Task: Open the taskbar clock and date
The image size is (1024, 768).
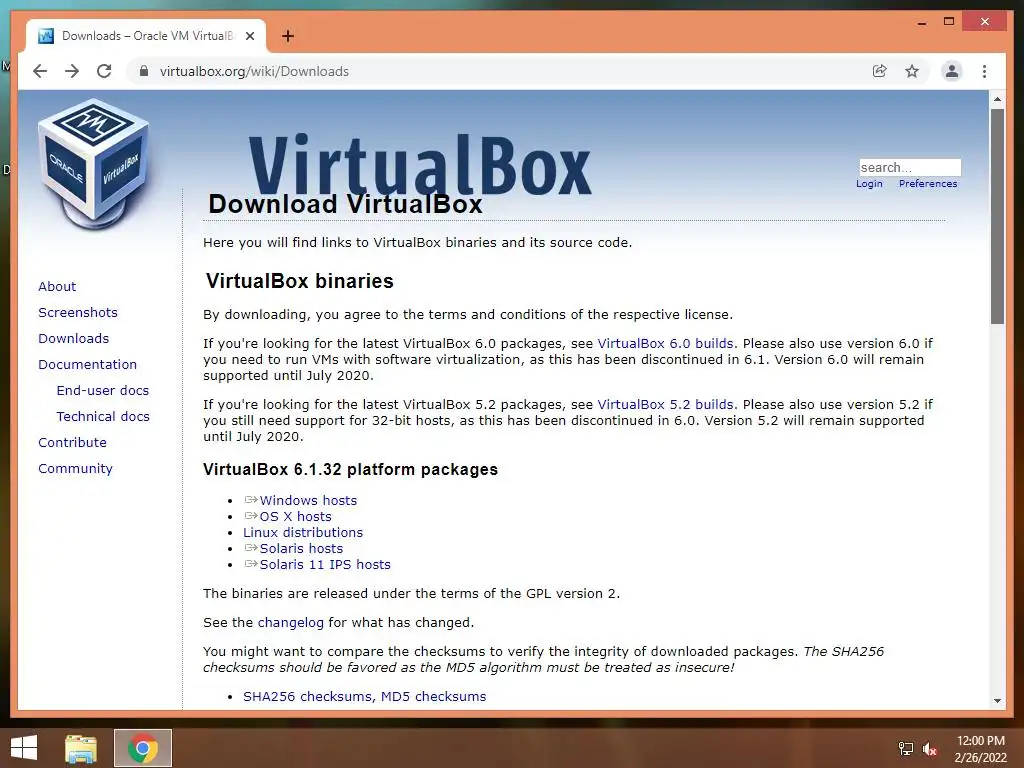Action: pos(980,749)
